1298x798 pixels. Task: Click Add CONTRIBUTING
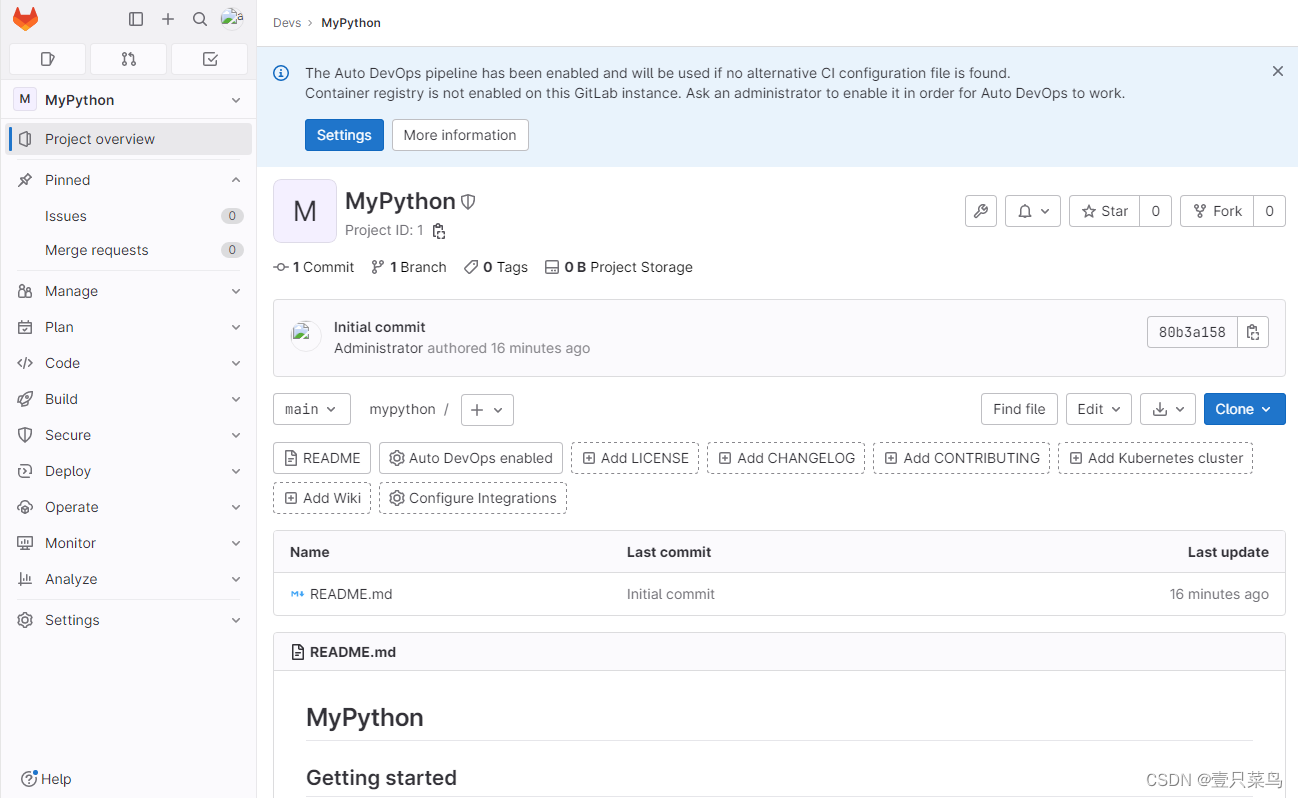962,458
